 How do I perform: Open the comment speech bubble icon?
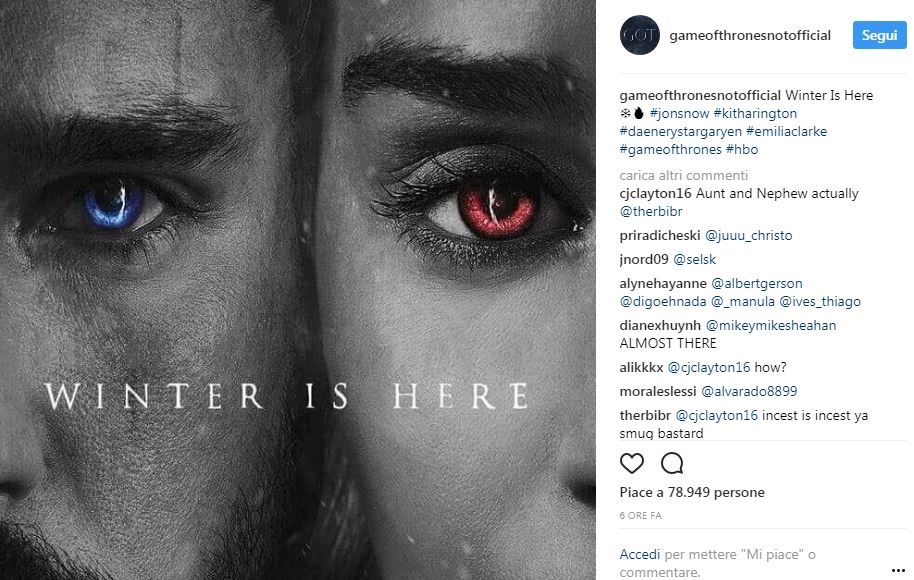click(672, 463)
